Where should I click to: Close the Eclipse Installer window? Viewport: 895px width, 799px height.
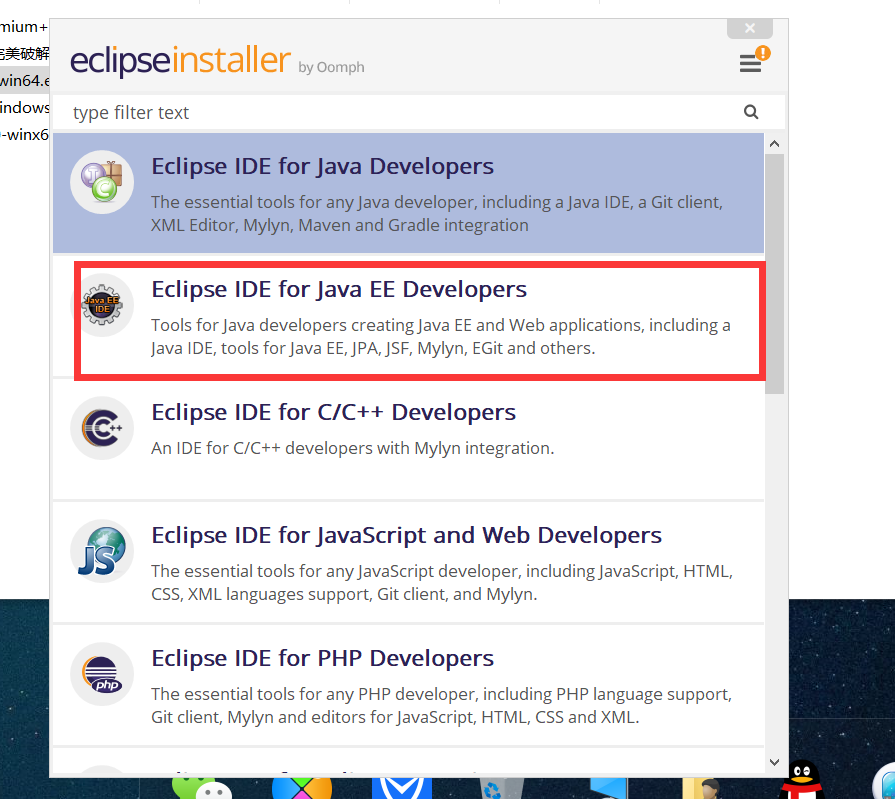[x=750, y=28]
